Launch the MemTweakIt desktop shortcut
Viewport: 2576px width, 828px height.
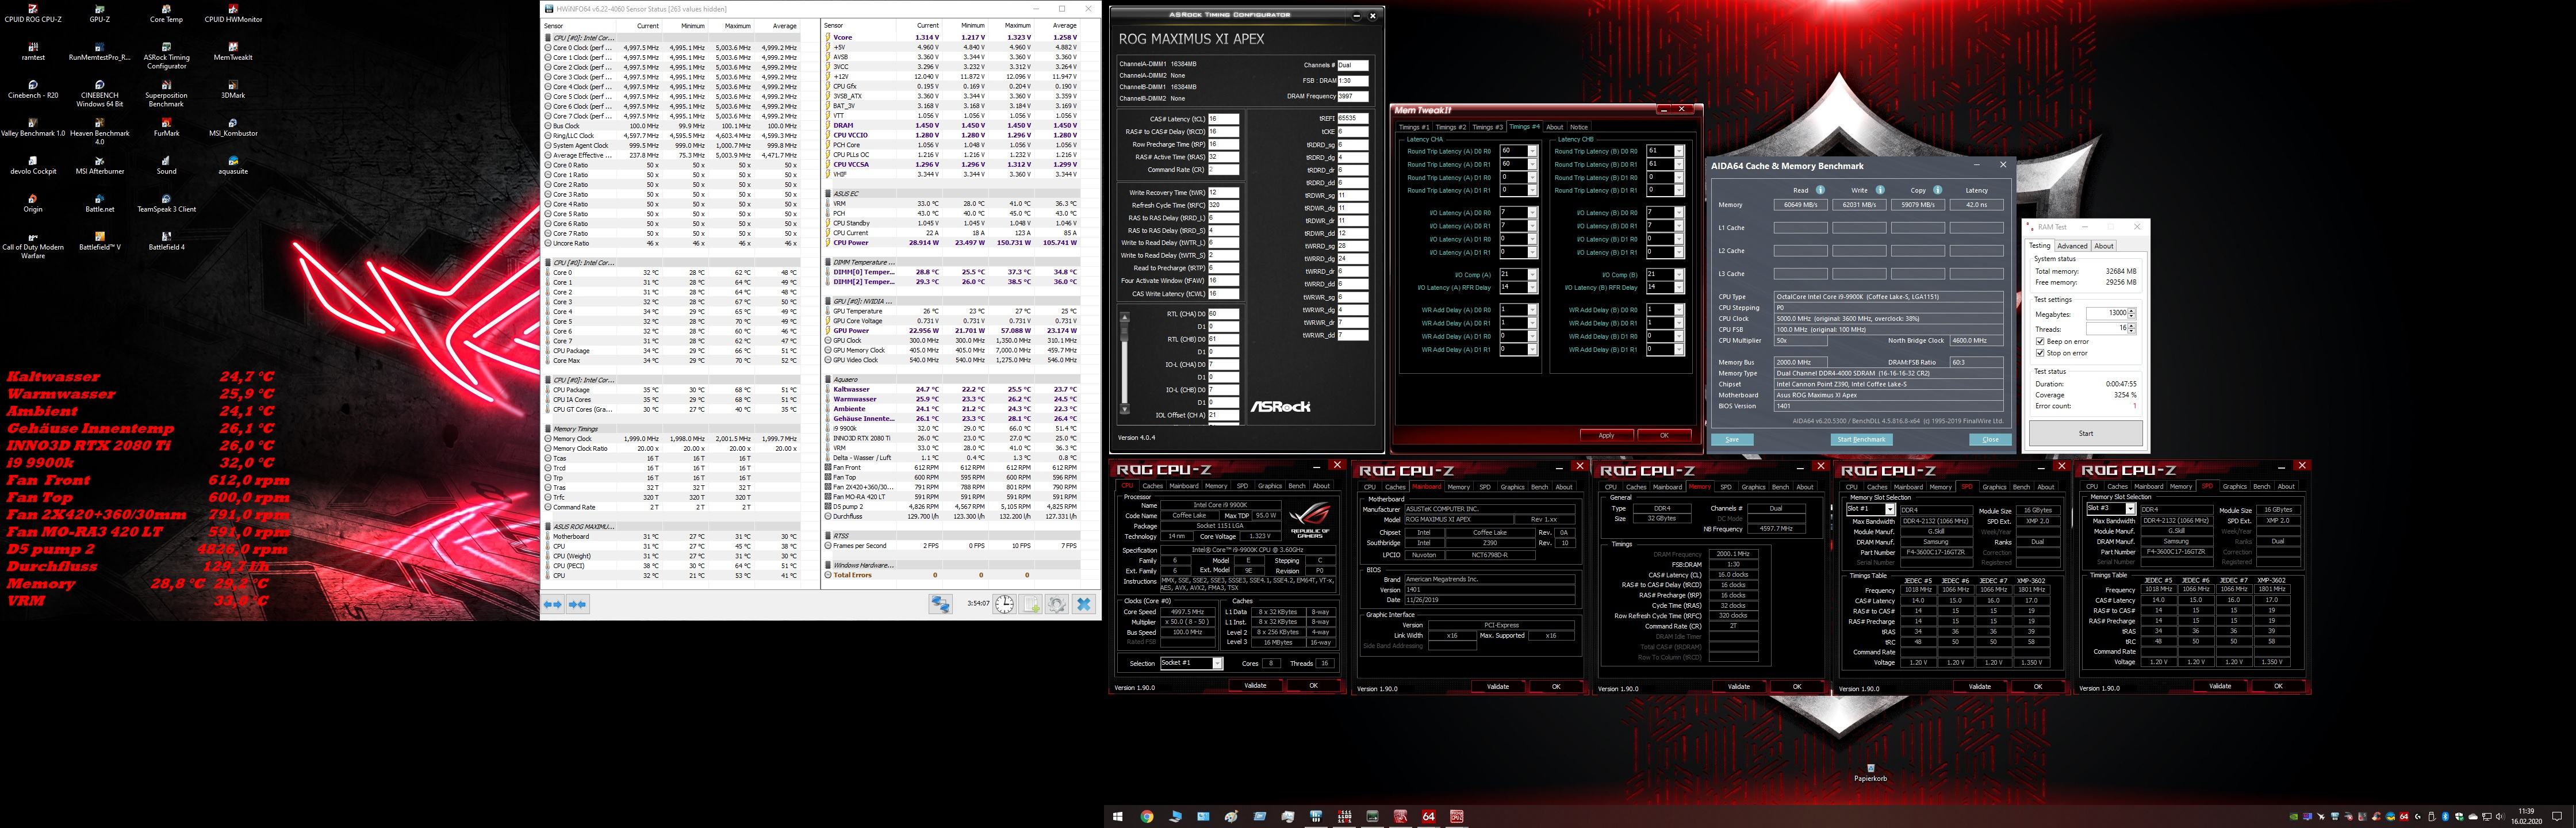(233, 51)
